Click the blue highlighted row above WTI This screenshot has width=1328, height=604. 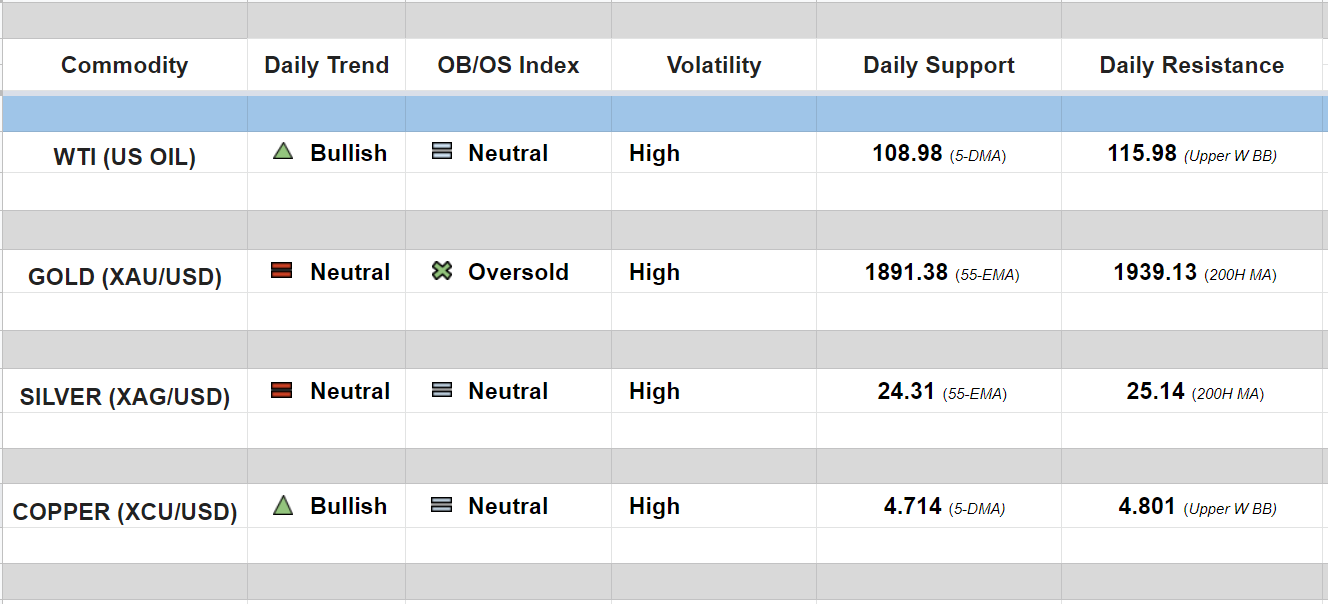coord(664,114)
